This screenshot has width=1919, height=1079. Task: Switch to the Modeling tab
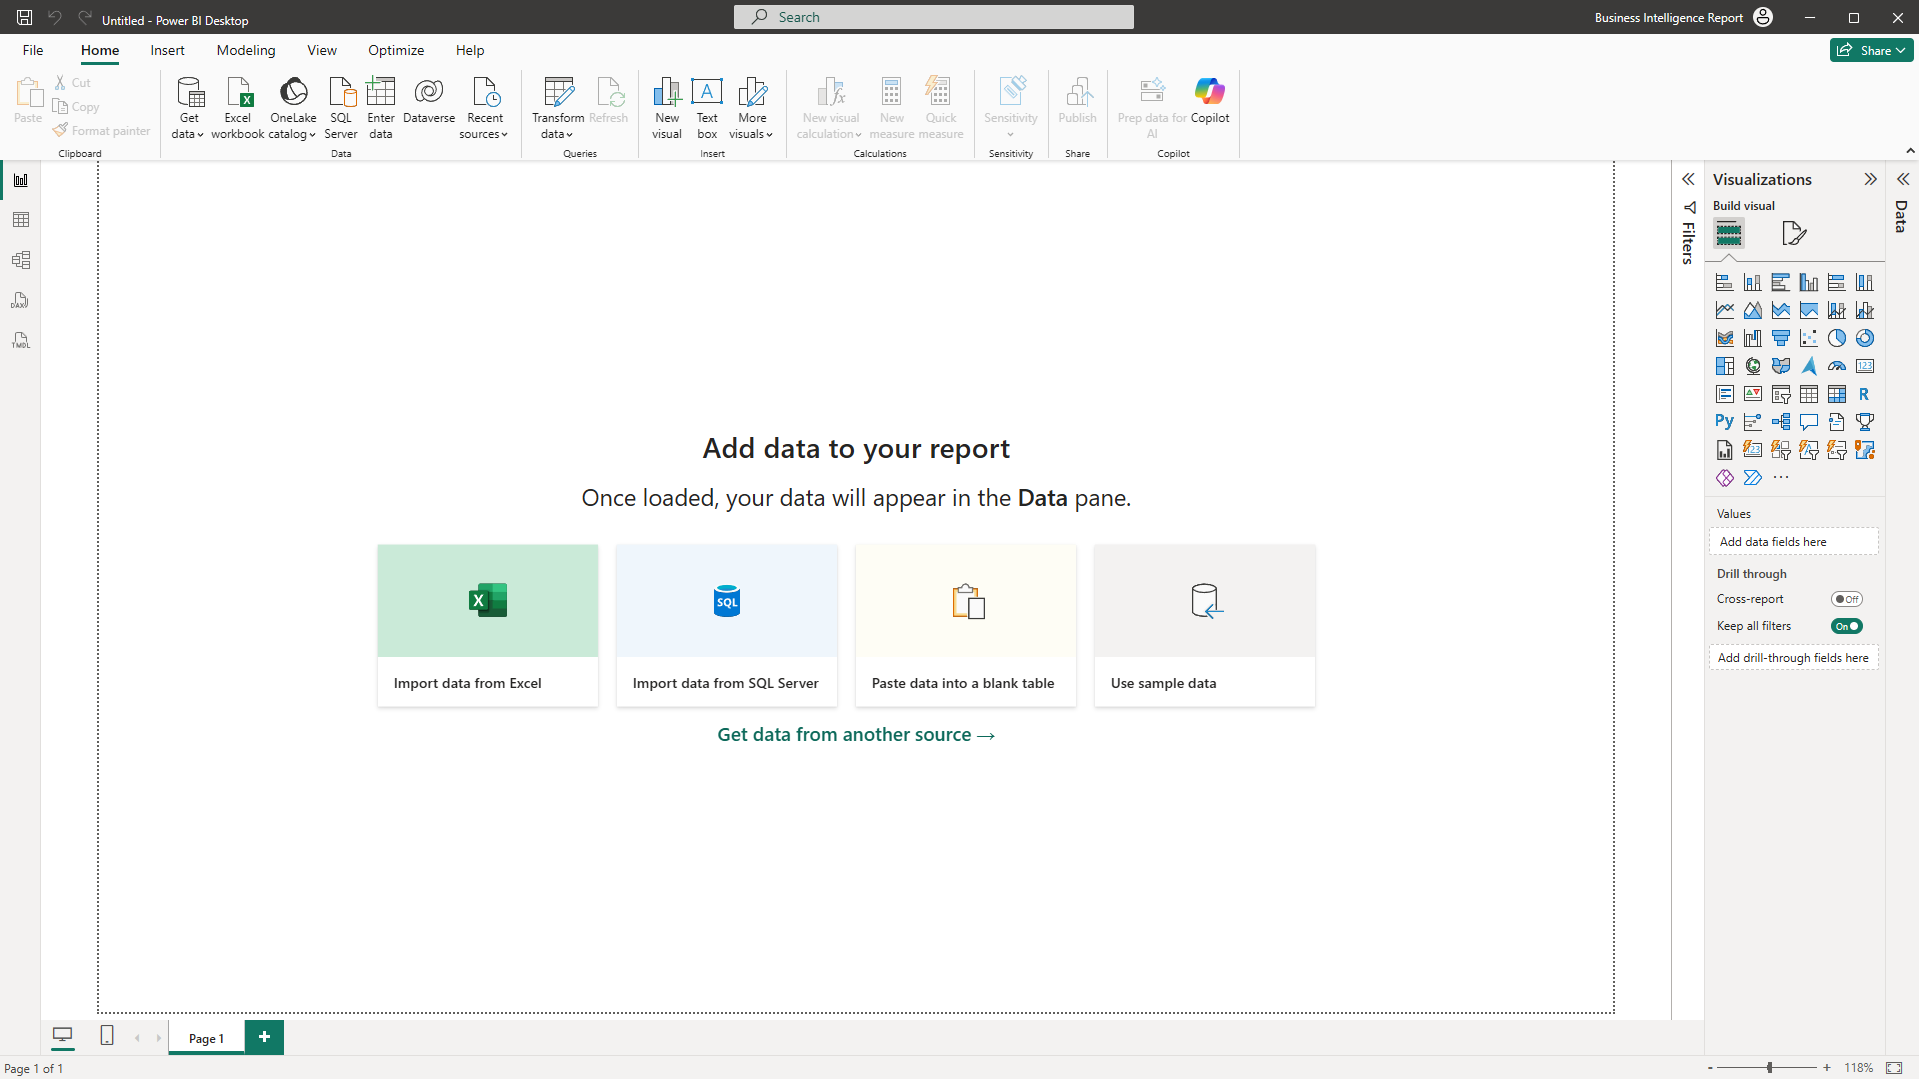(245, 50)
